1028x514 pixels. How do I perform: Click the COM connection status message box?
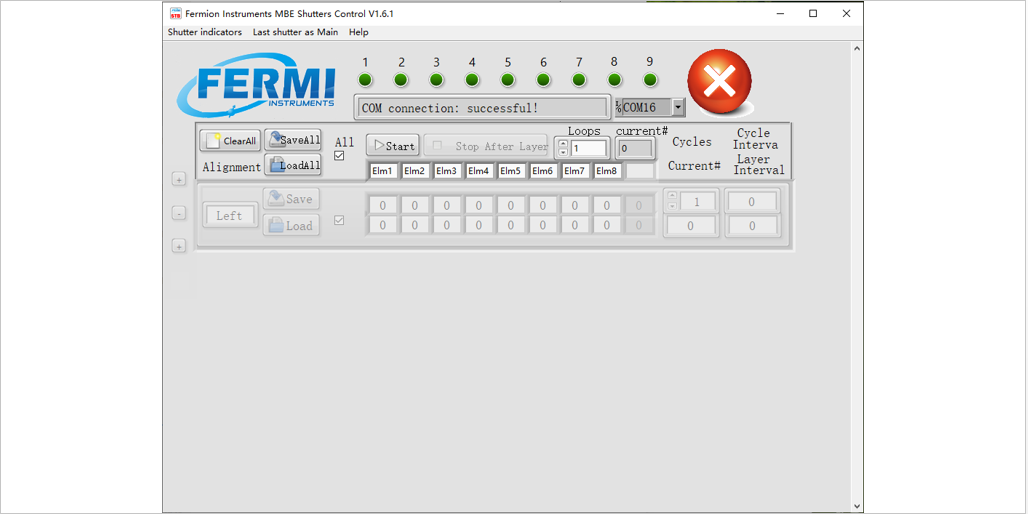[481, 108]
